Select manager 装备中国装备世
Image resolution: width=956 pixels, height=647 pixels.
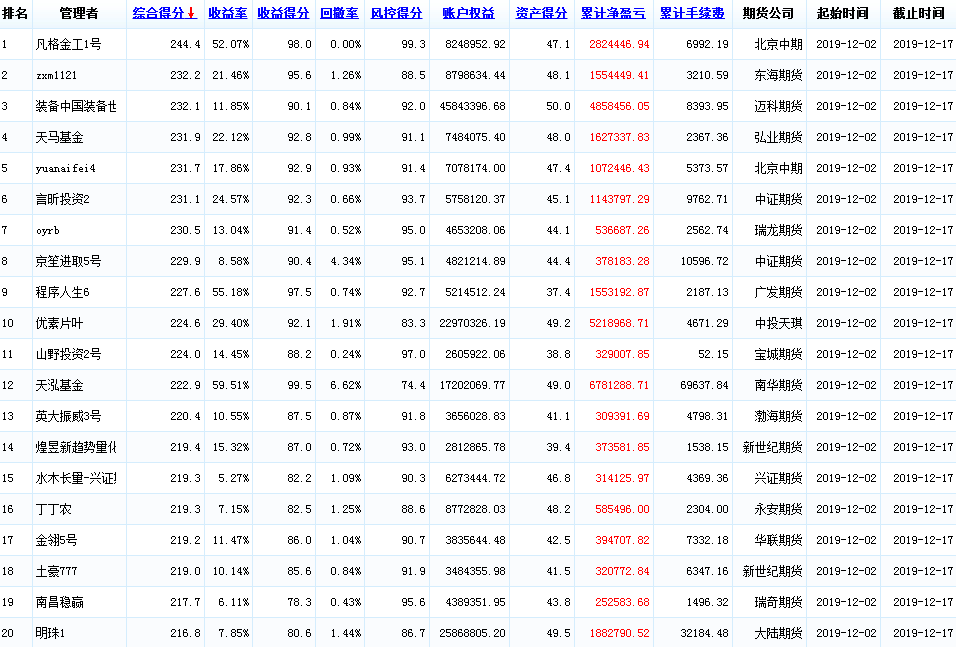[x=76, y=106]
